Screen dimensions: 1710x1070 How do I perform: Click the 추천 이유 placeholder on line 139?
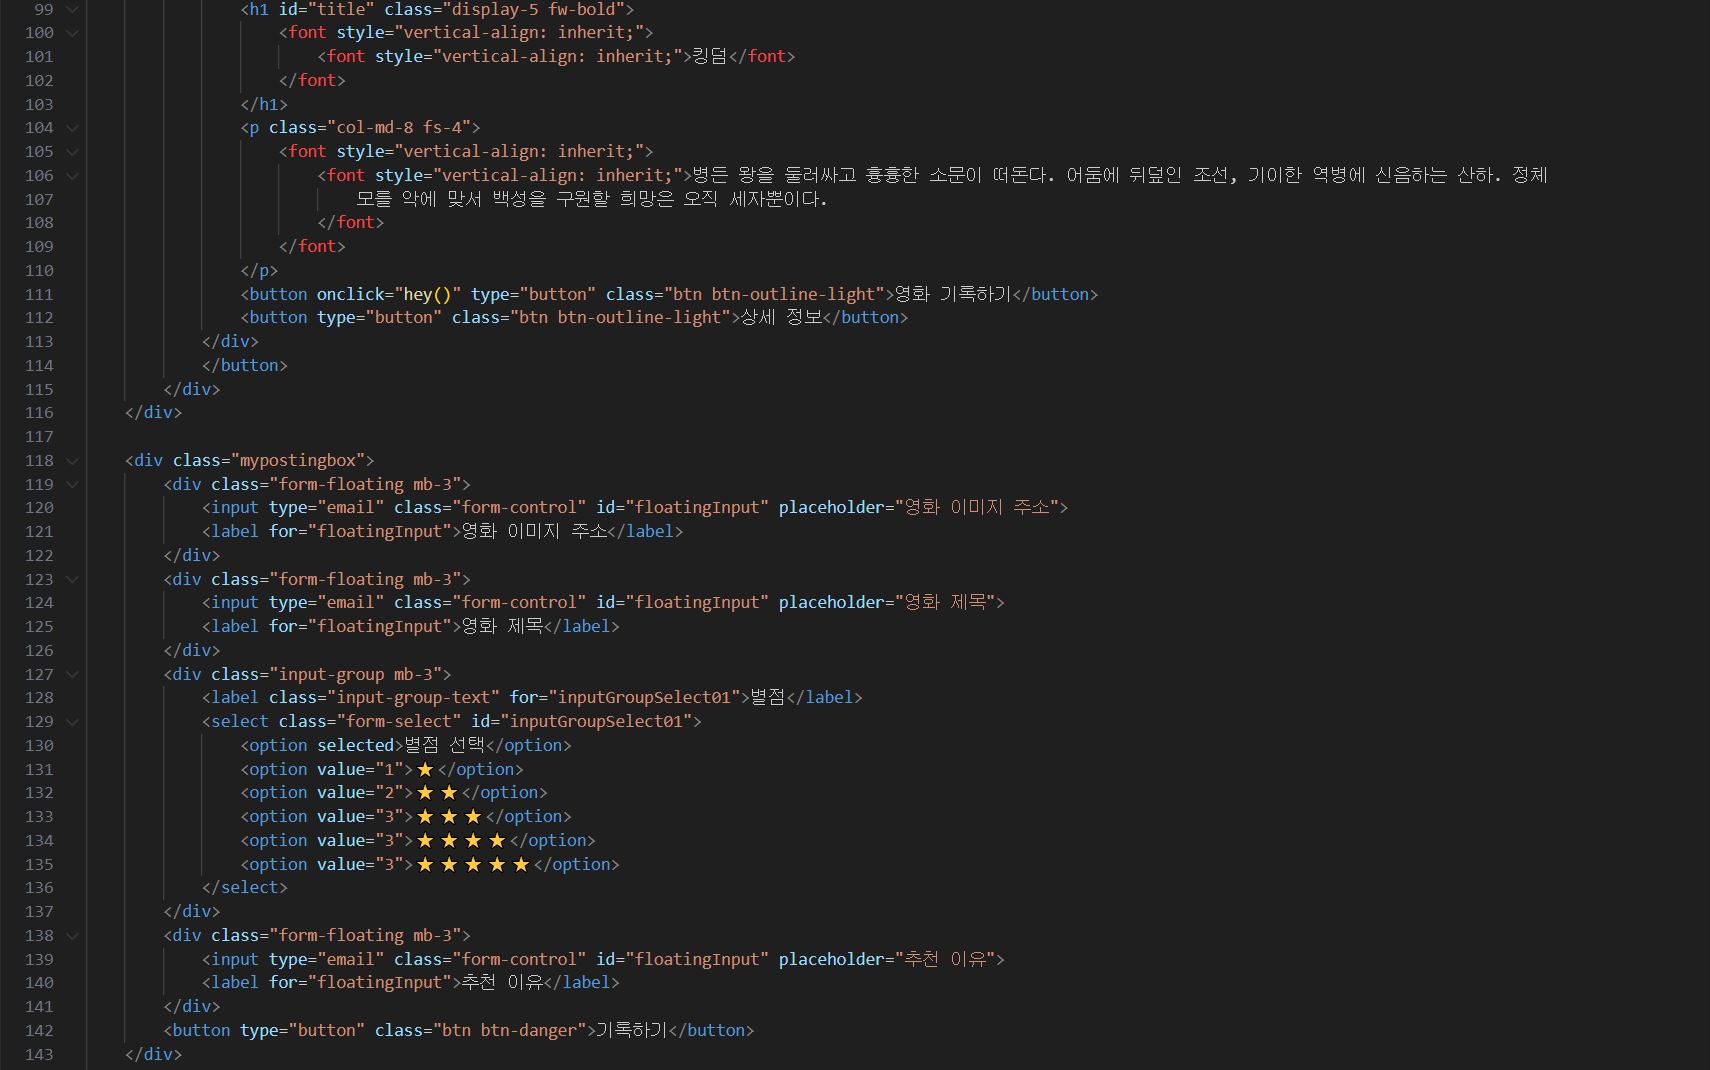coord(945,959)
